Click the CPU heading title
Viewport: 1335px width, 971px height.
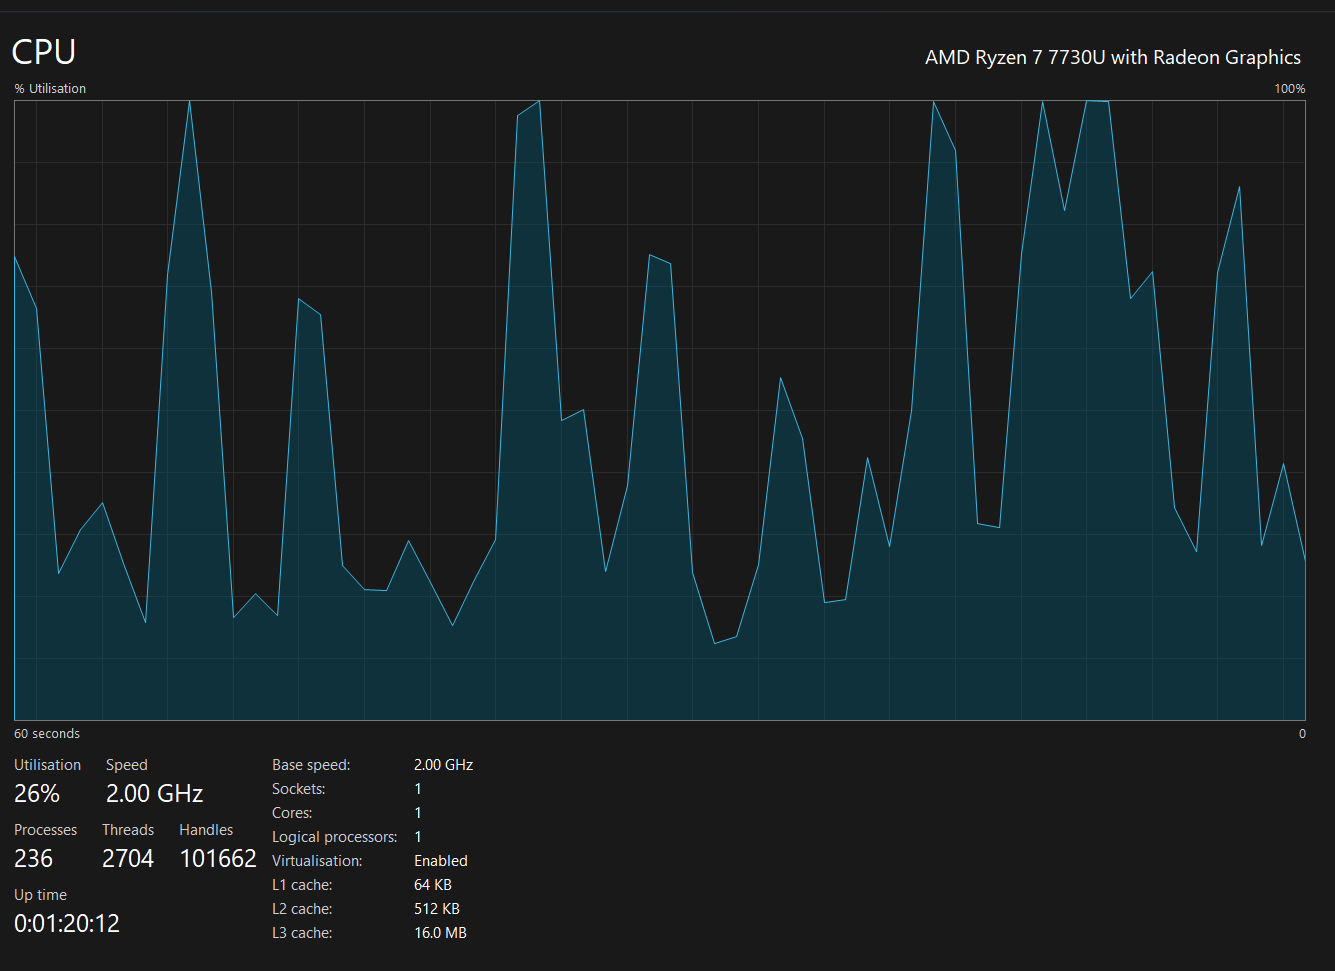coord(44,52)
